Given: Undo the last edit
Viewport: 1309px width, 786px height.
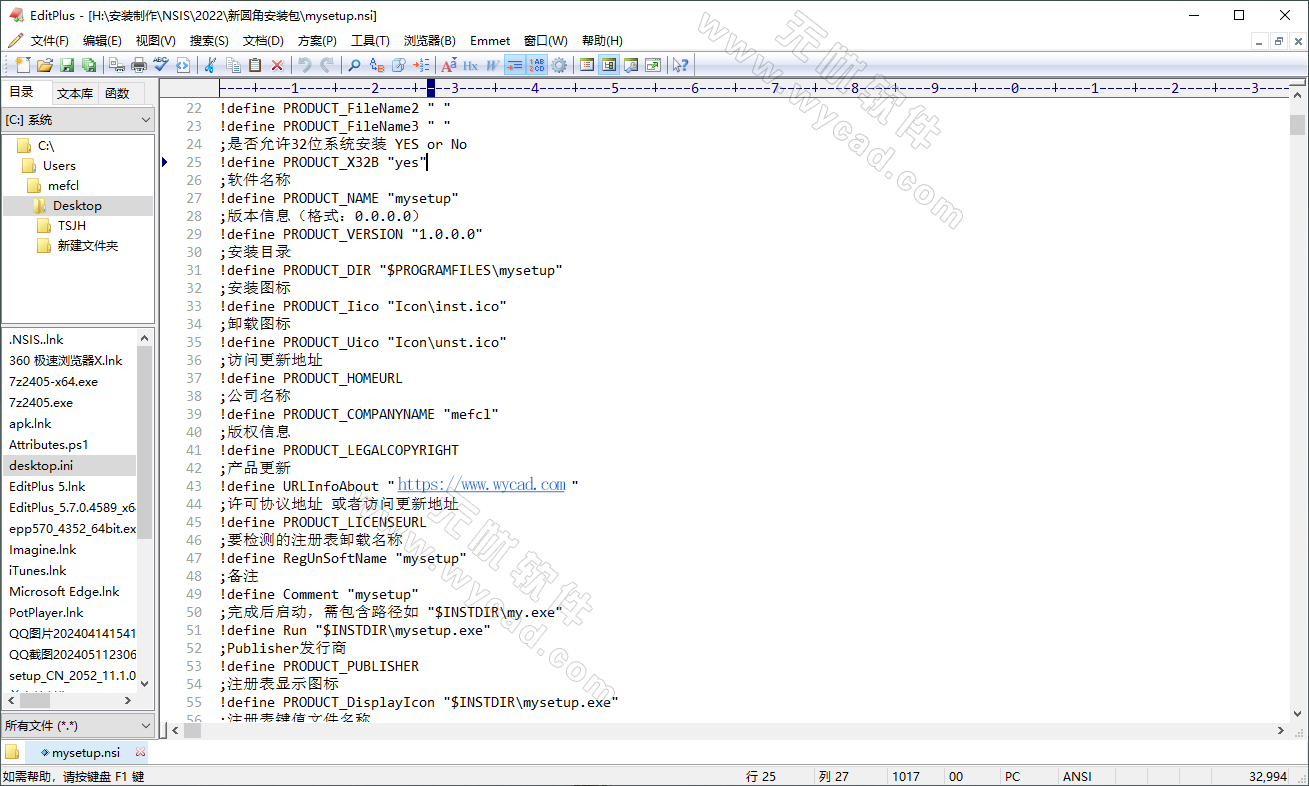Looking at the screenshot, I should (x=302, y=65).
